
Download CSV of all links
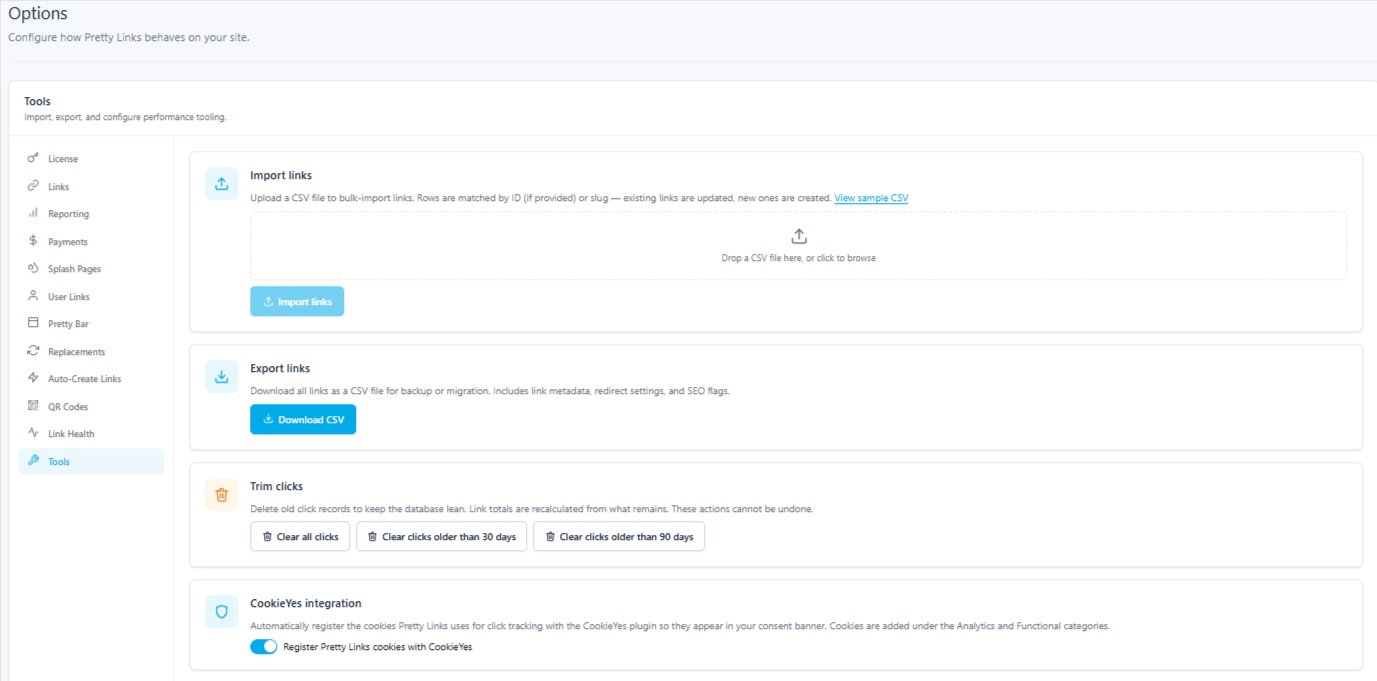303,420
